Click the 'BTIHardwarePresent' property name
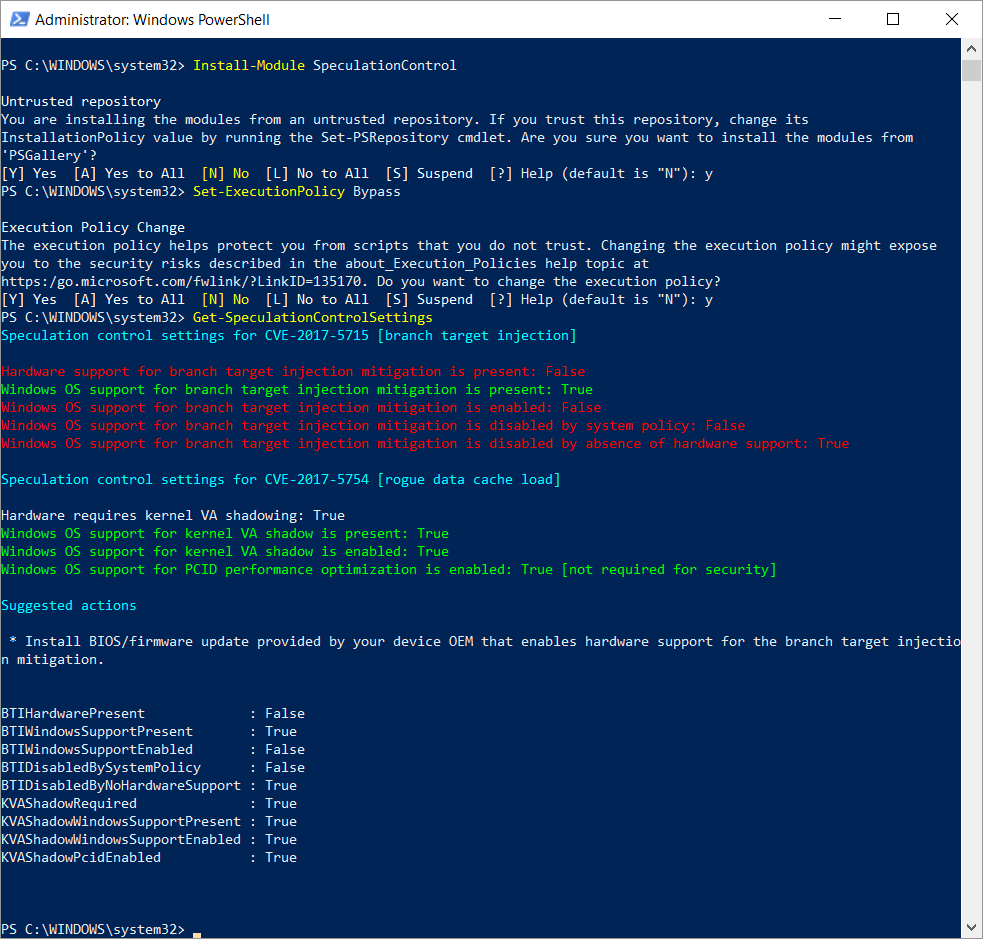Image resolution: width=983 pixels, height=939 pixels. [x=73, y=714]
